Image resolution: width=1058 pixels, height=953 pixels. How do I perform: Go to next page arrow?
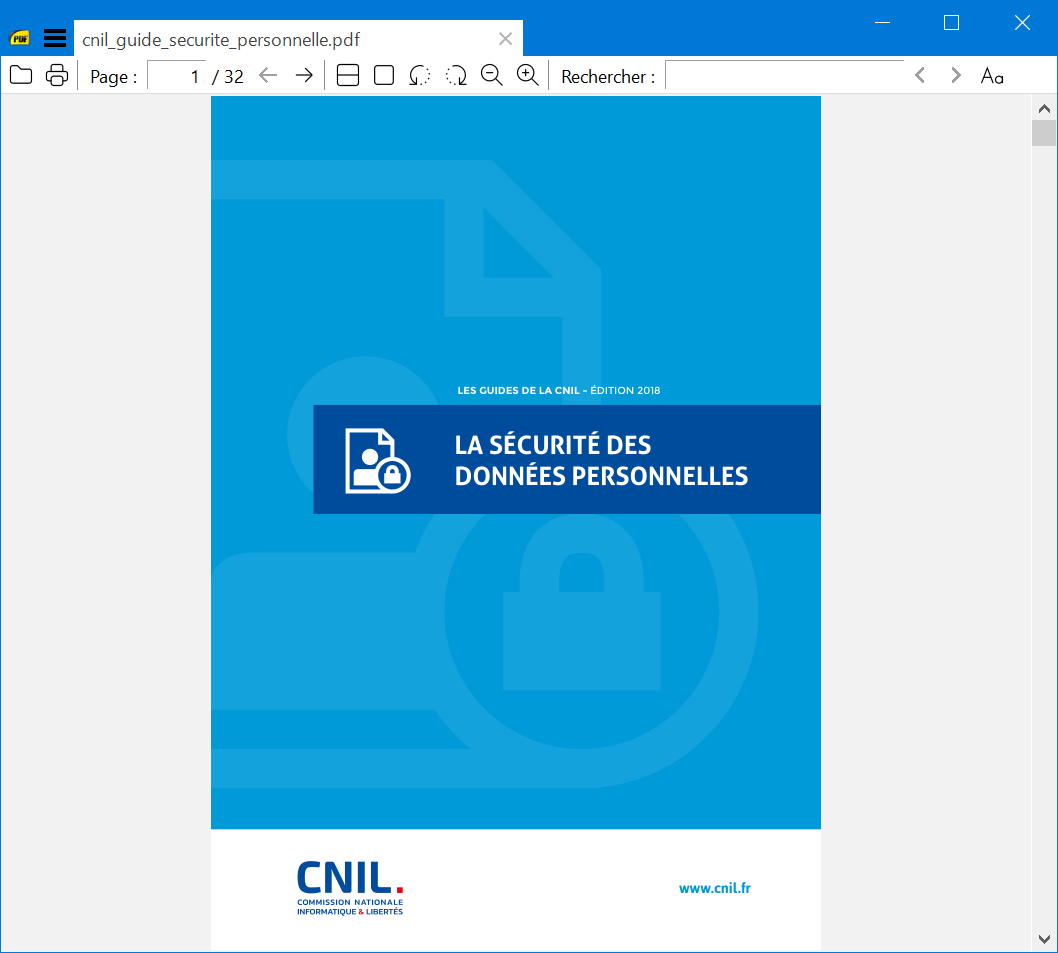[x=304, y=76]
